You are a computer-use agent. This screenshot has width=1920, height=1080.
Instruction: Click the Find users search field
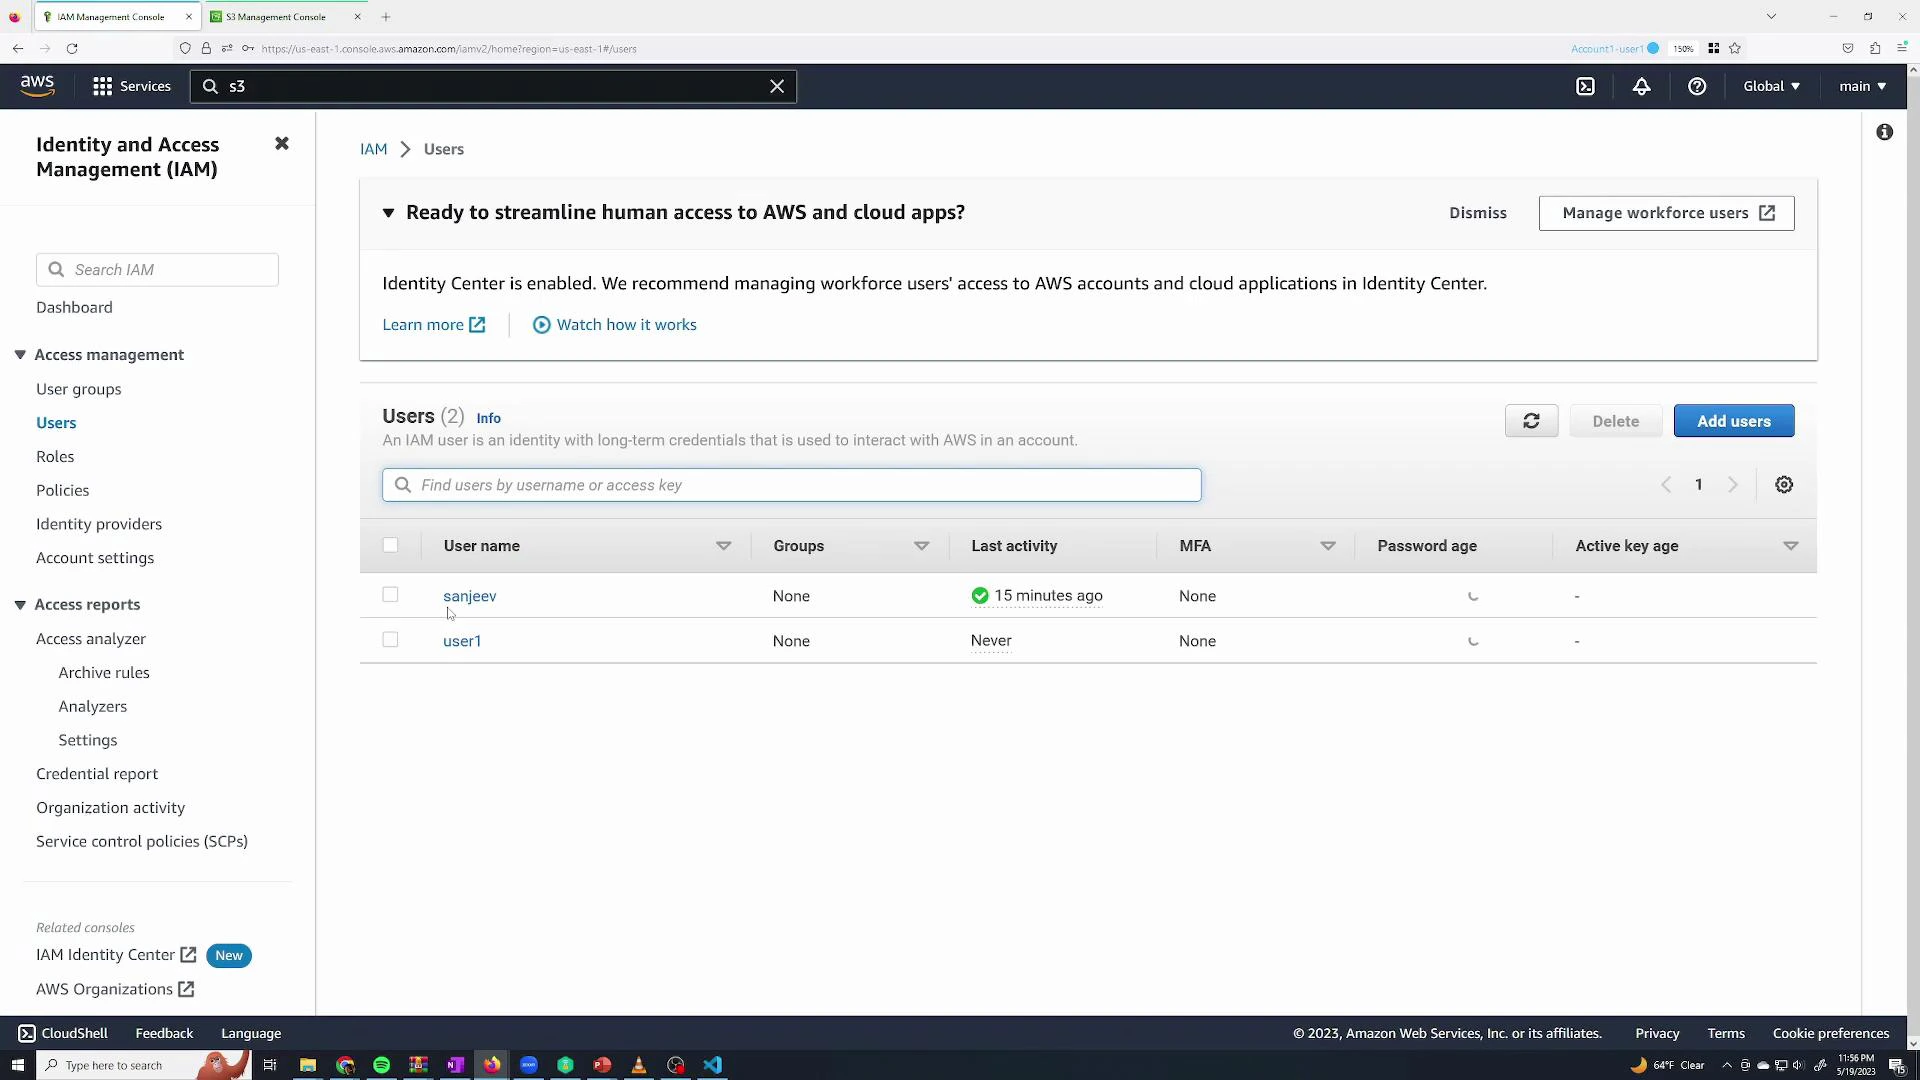[x=791, y=484]
